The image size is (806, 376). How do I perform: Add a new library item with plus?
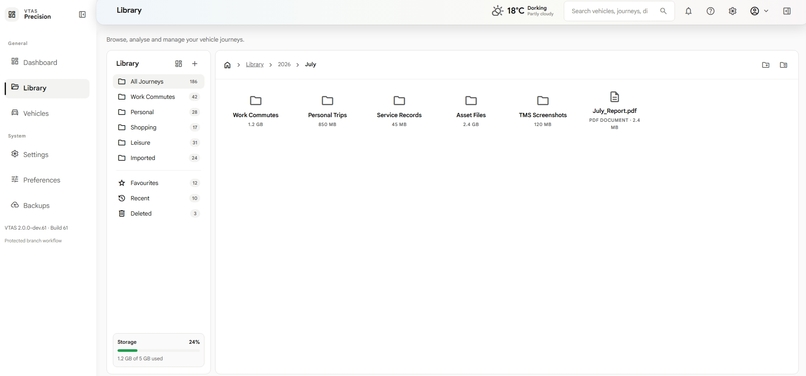194,64
